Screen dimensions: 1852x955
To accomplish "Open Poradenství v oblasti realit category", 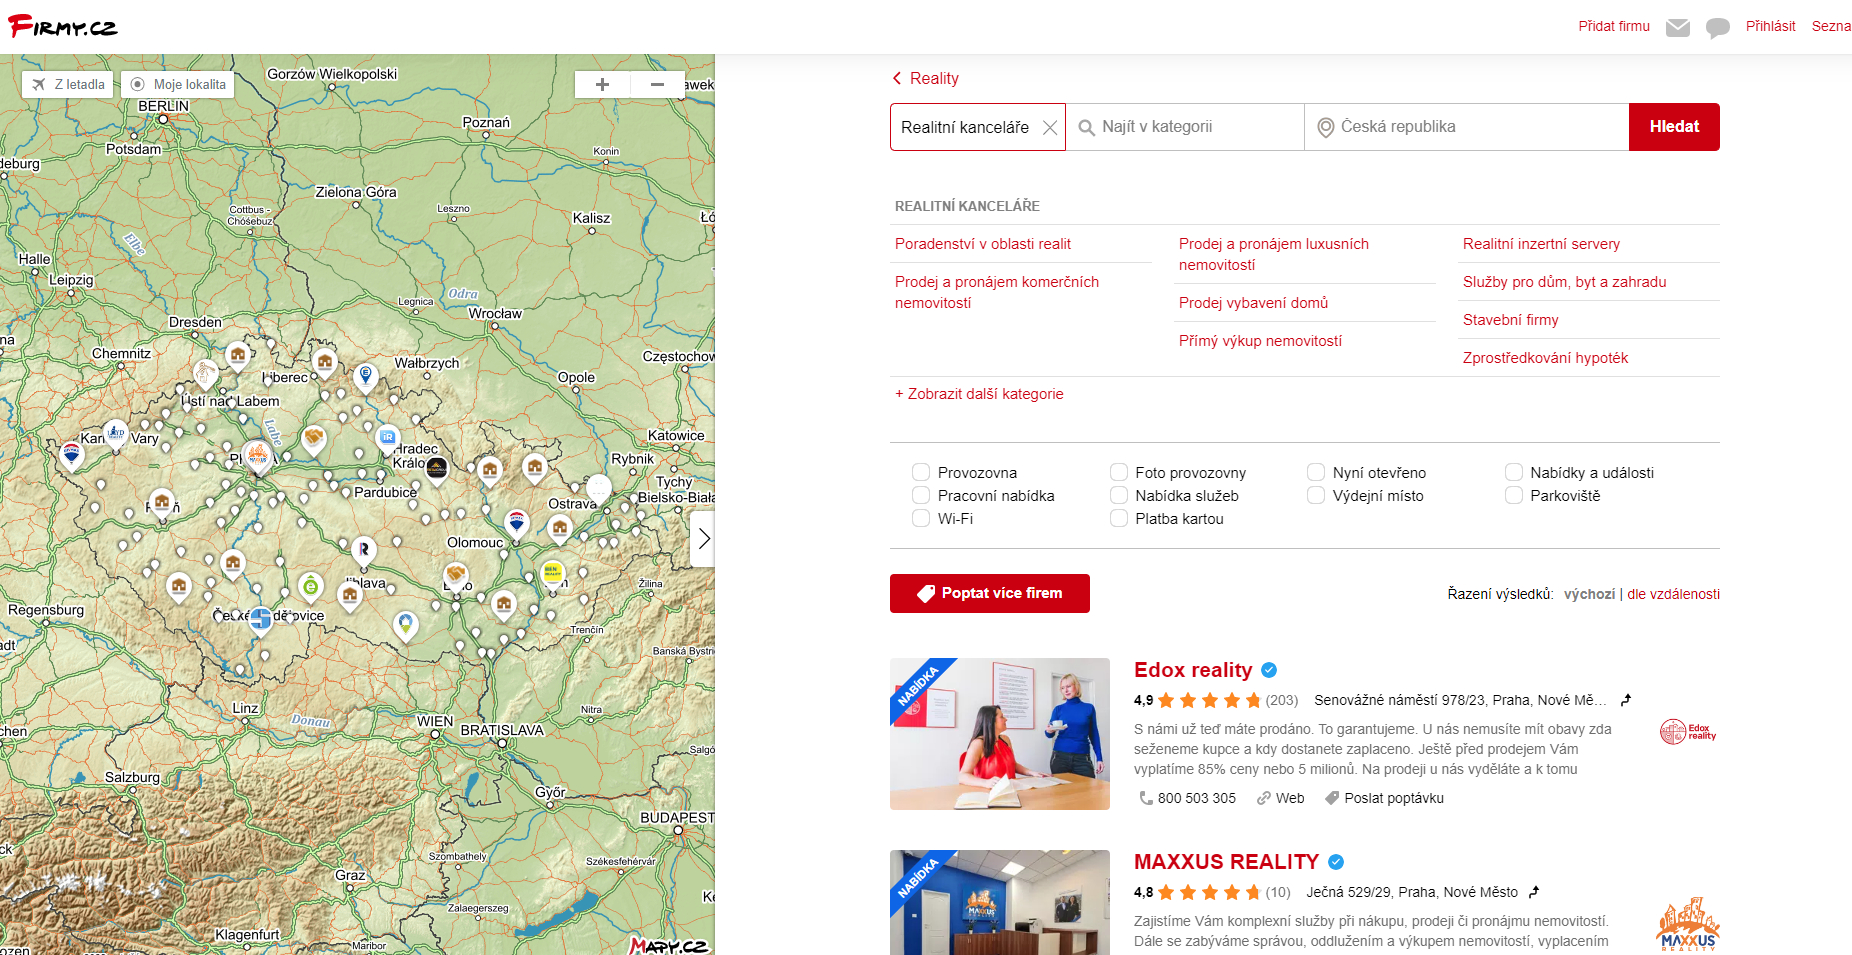I will pos(983,244).
